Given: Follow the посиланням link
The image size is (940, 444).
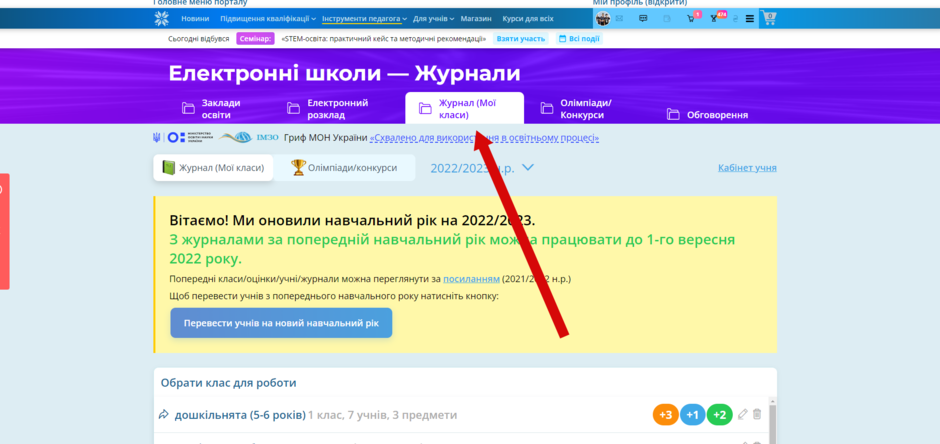Looking at the screenshot, I should point(471,279).
